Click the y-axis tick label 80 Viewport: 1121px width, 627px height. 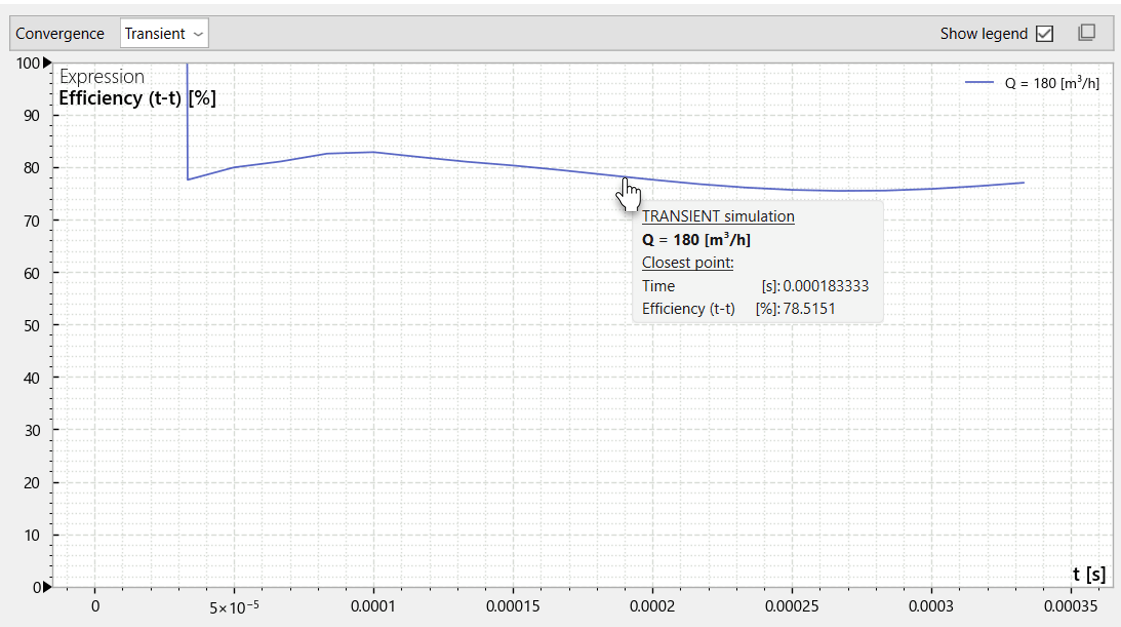tap(31, 168)
